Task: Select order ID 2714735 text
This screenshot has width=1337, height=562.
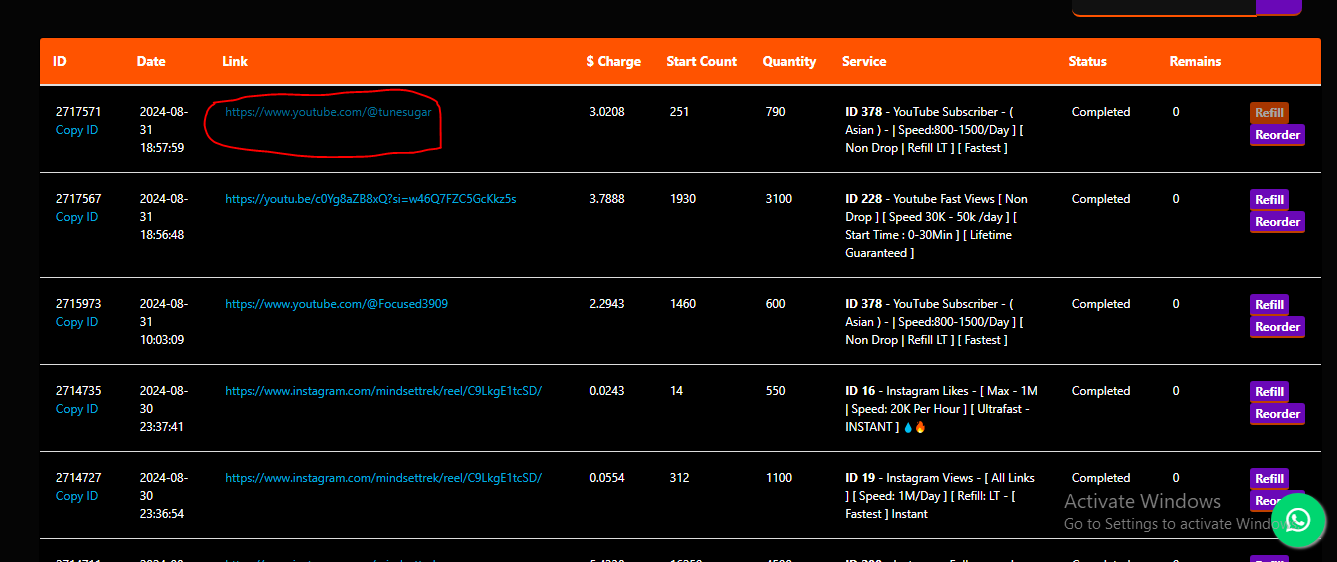Action: [78, 391]
